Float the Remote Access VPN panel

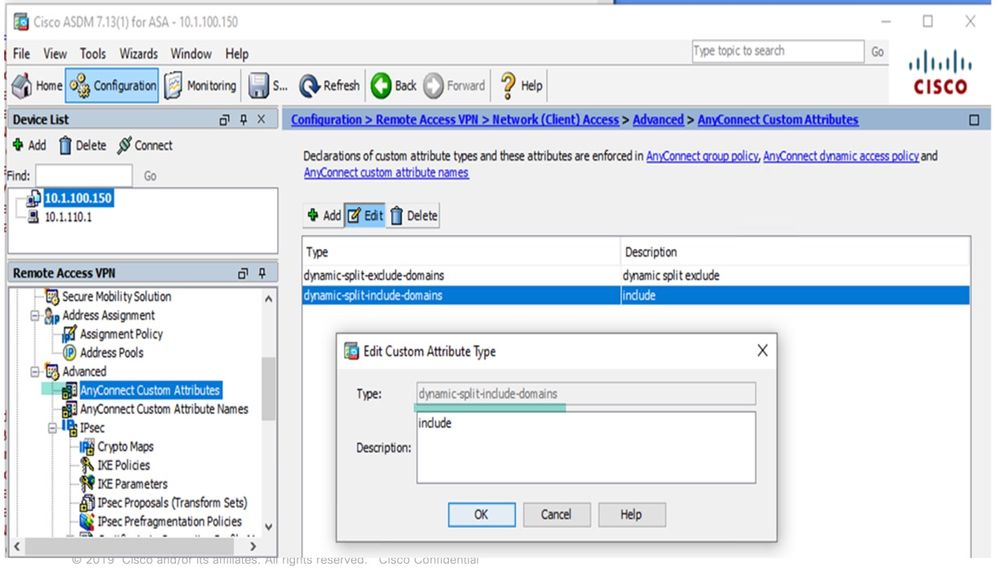(242, 273)
